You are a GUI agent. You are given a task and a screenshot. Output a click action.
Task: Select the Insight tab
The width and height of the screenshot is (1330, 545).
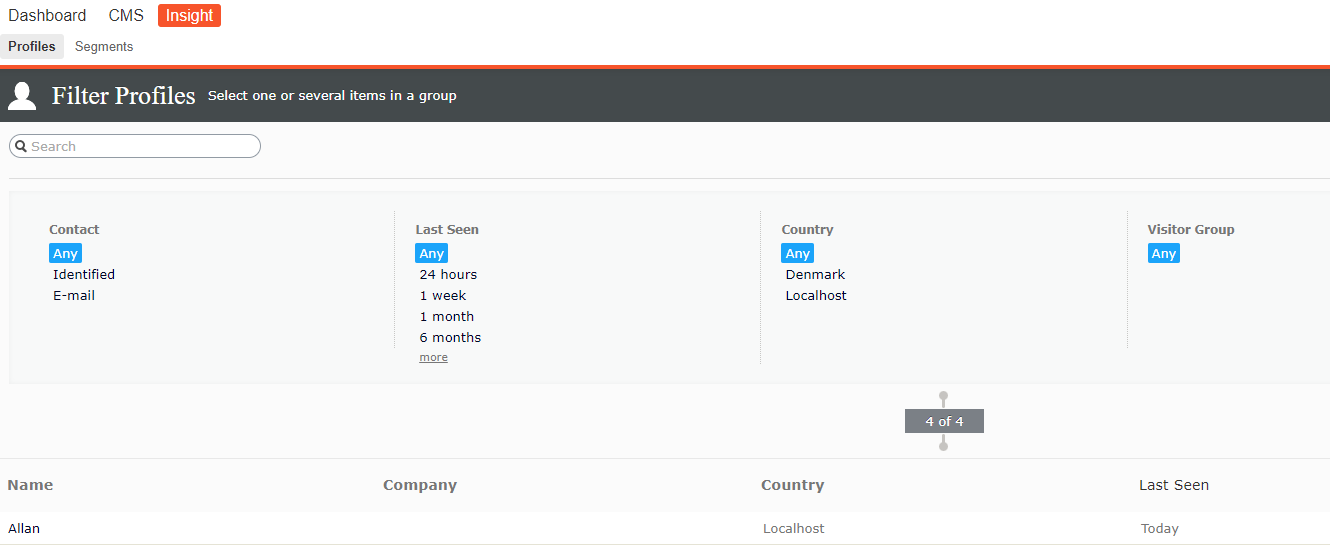189,16
